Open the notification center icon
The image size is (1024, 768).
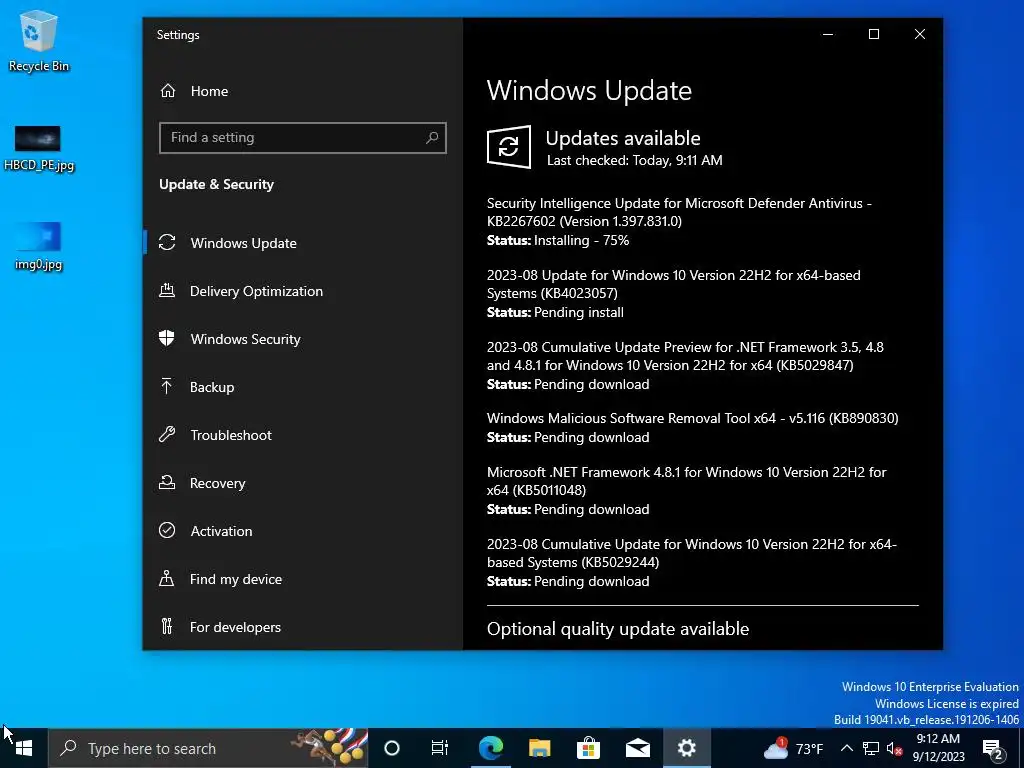[x=992, y=748]
